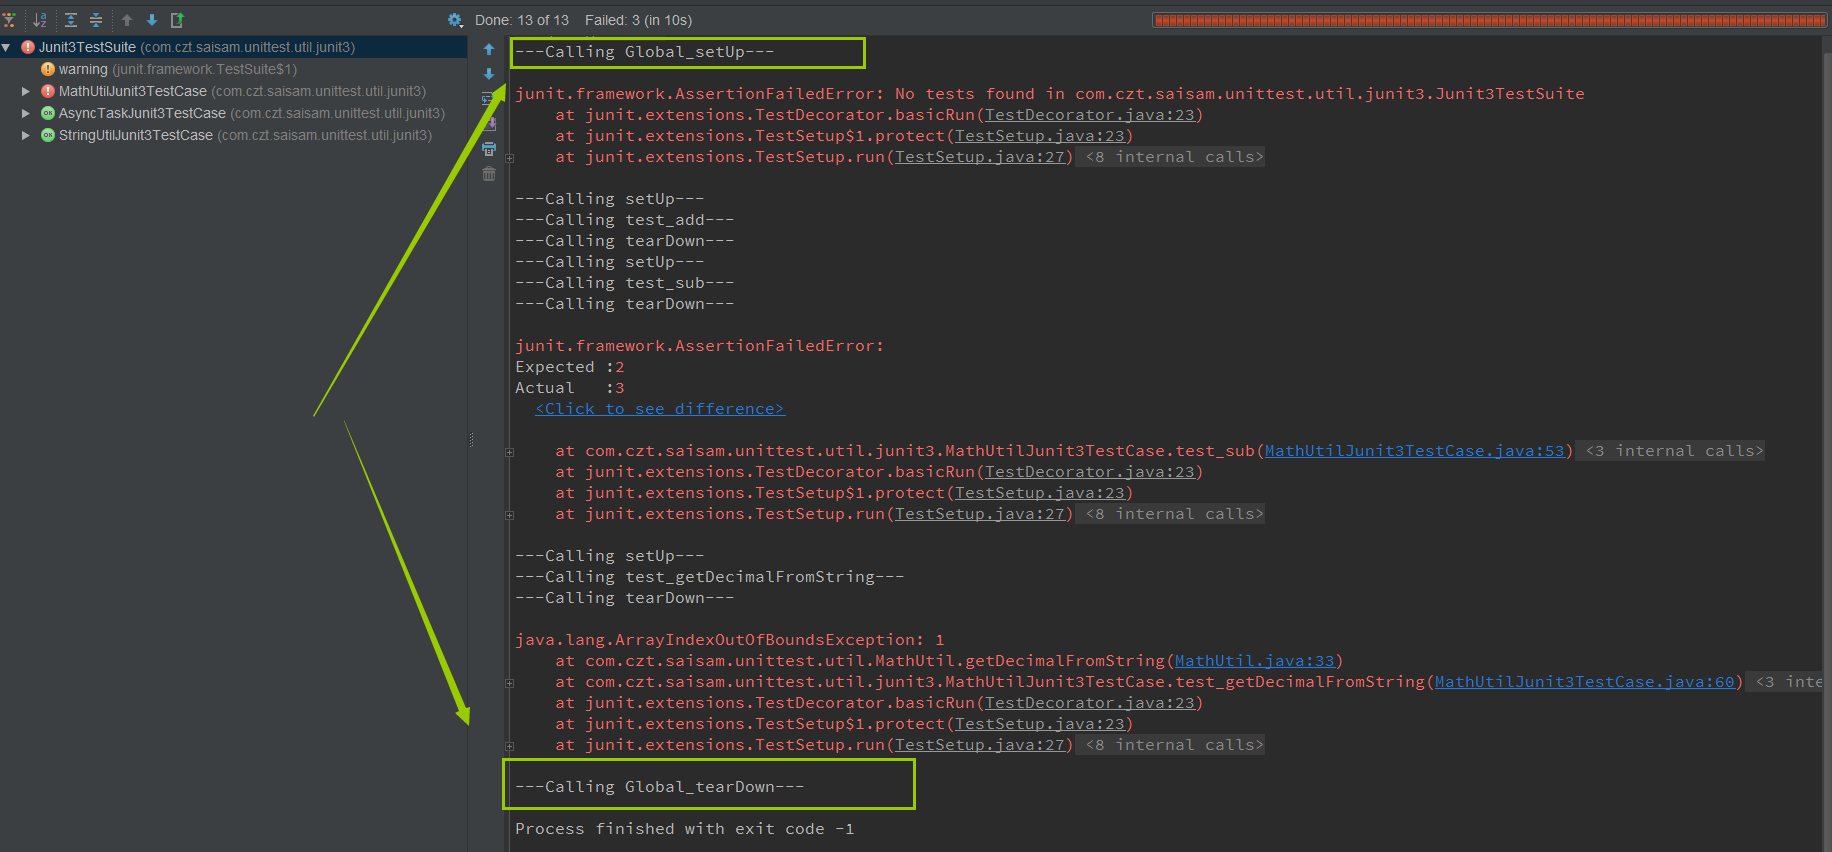Click the '---Calling Global_setUp---' console line
This screenshot has height=852, width=1832.
coord(645,52)
